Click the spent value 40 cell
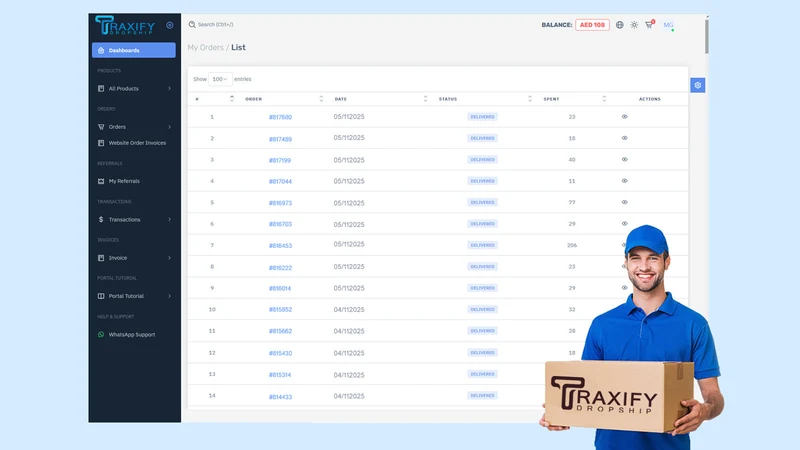Screen dimensions: 800x450 click(572, 160)
